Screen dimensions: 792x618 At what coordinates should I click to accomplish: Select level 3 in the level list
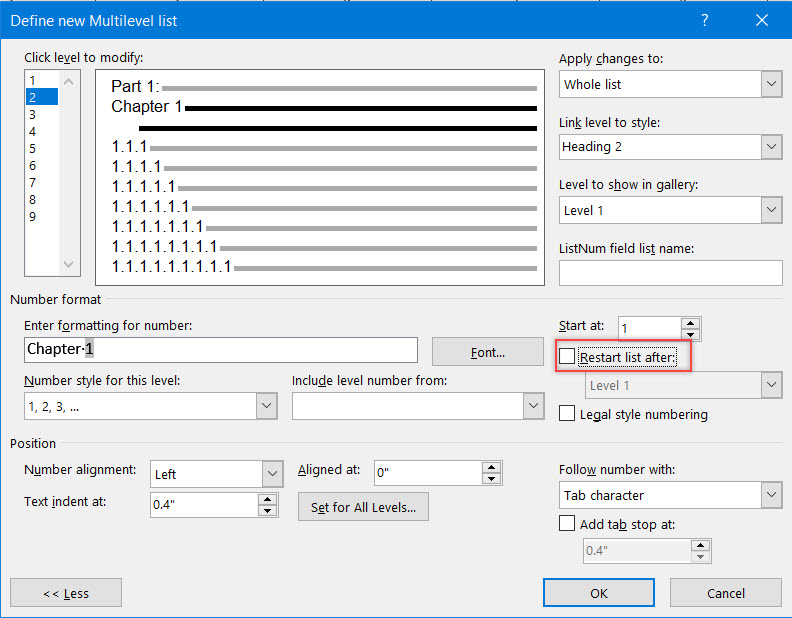point(42,115)
